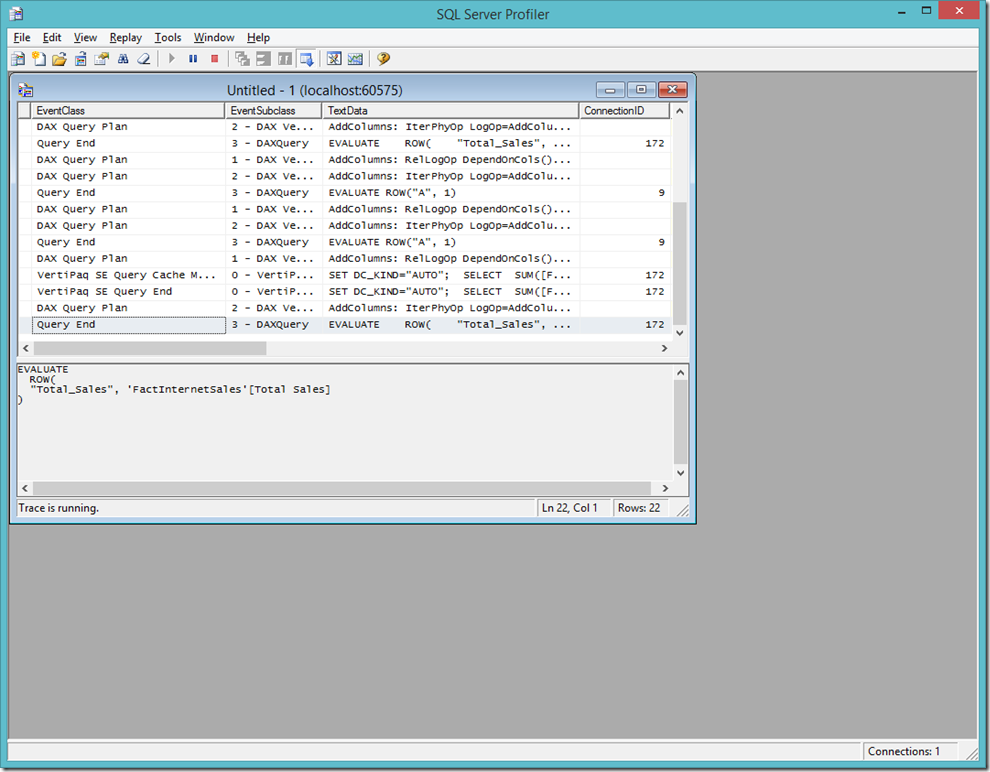
Task: Create a new trace
Action: pos(17,58)
